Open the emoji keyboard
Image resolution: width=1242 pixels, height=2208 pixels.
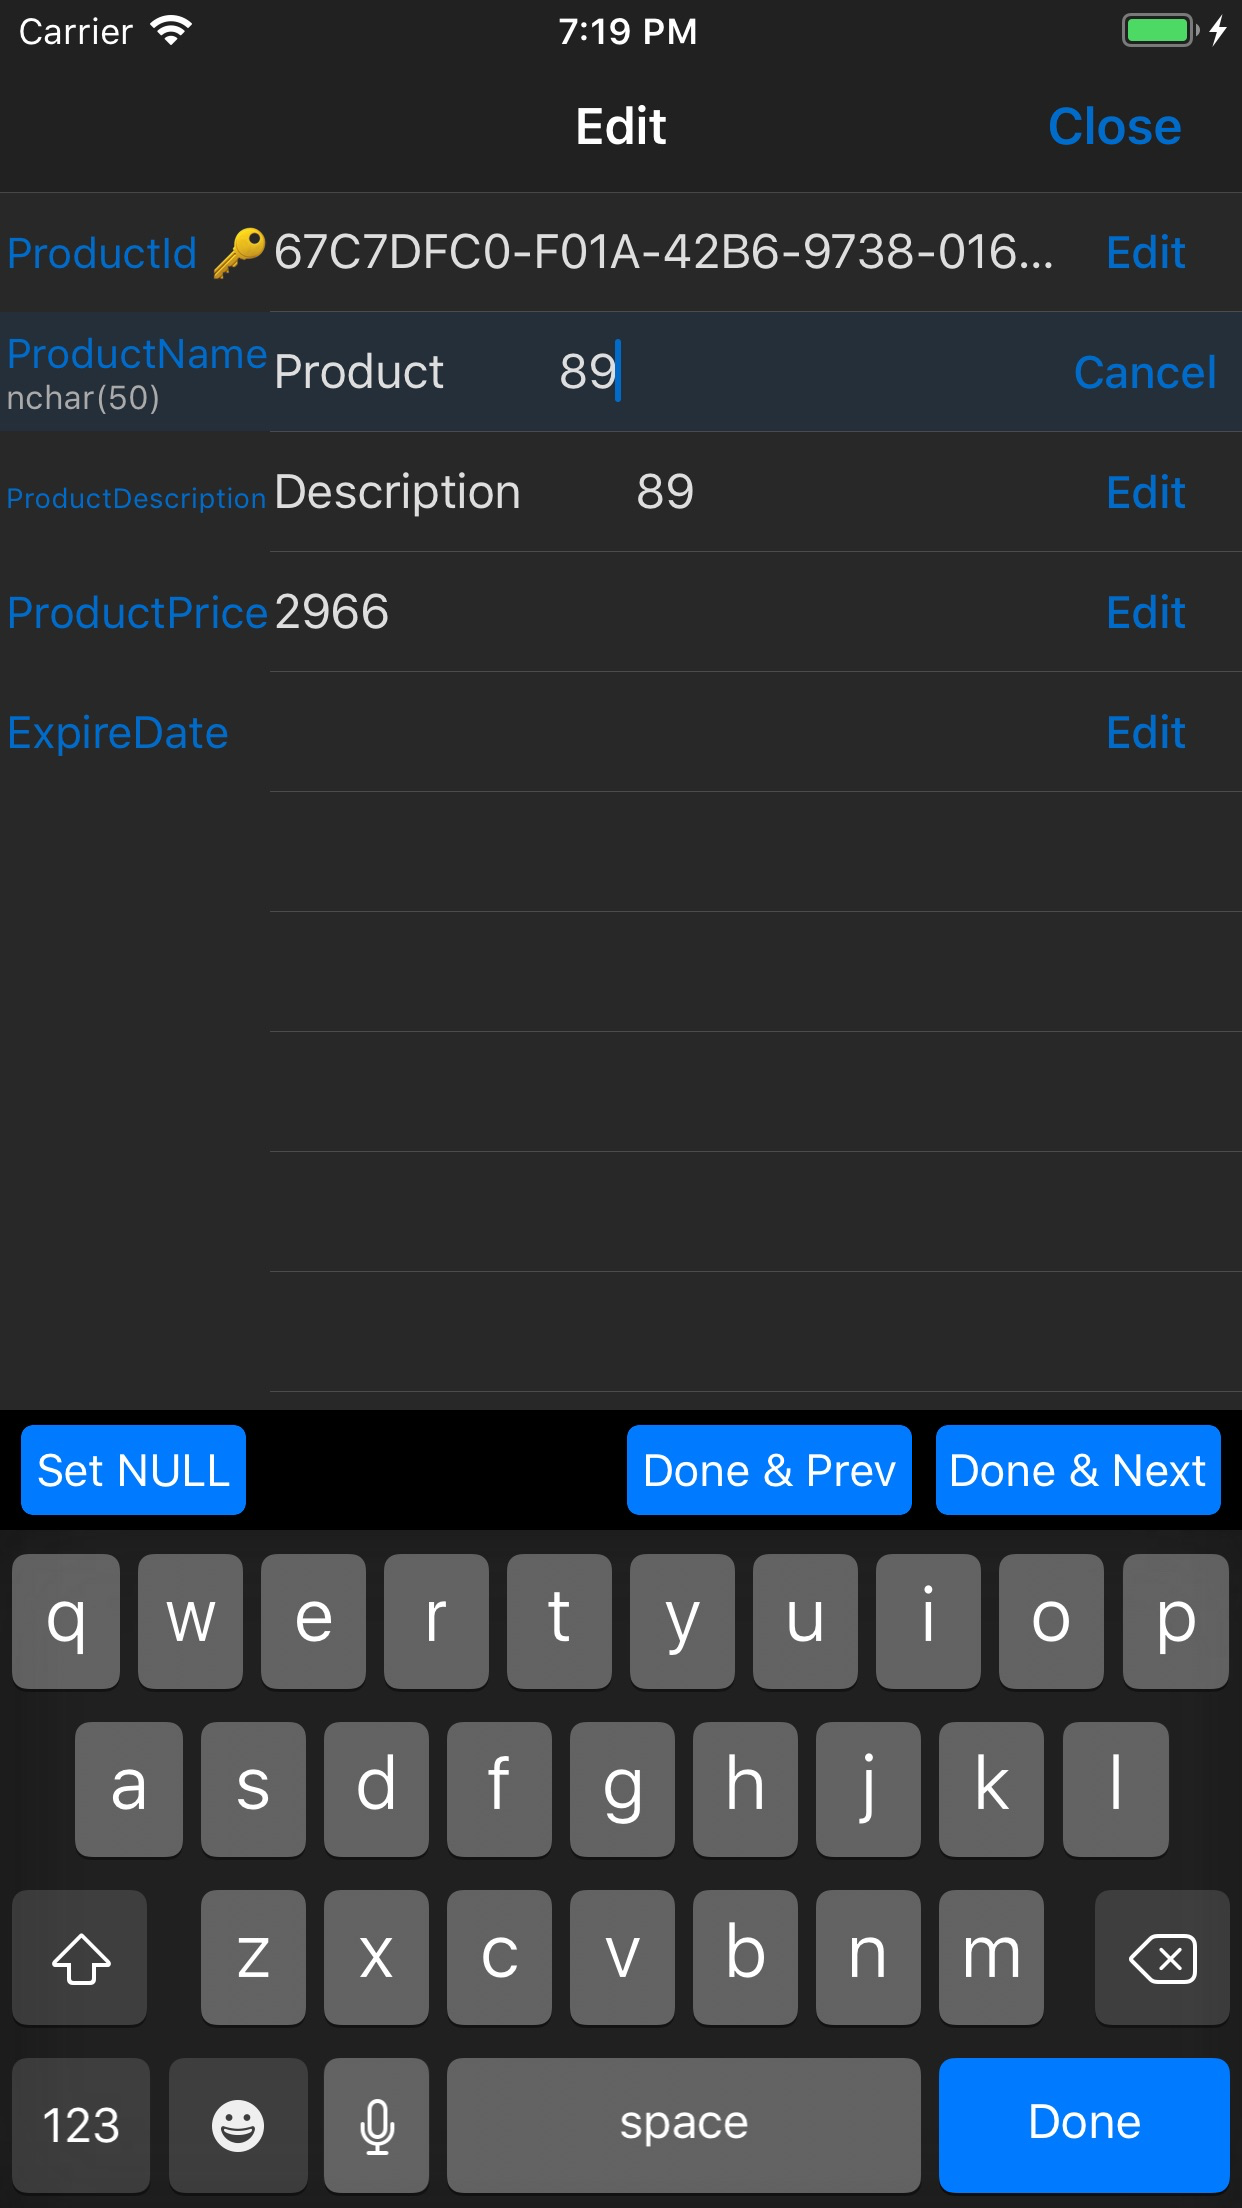click(238, 2124)
